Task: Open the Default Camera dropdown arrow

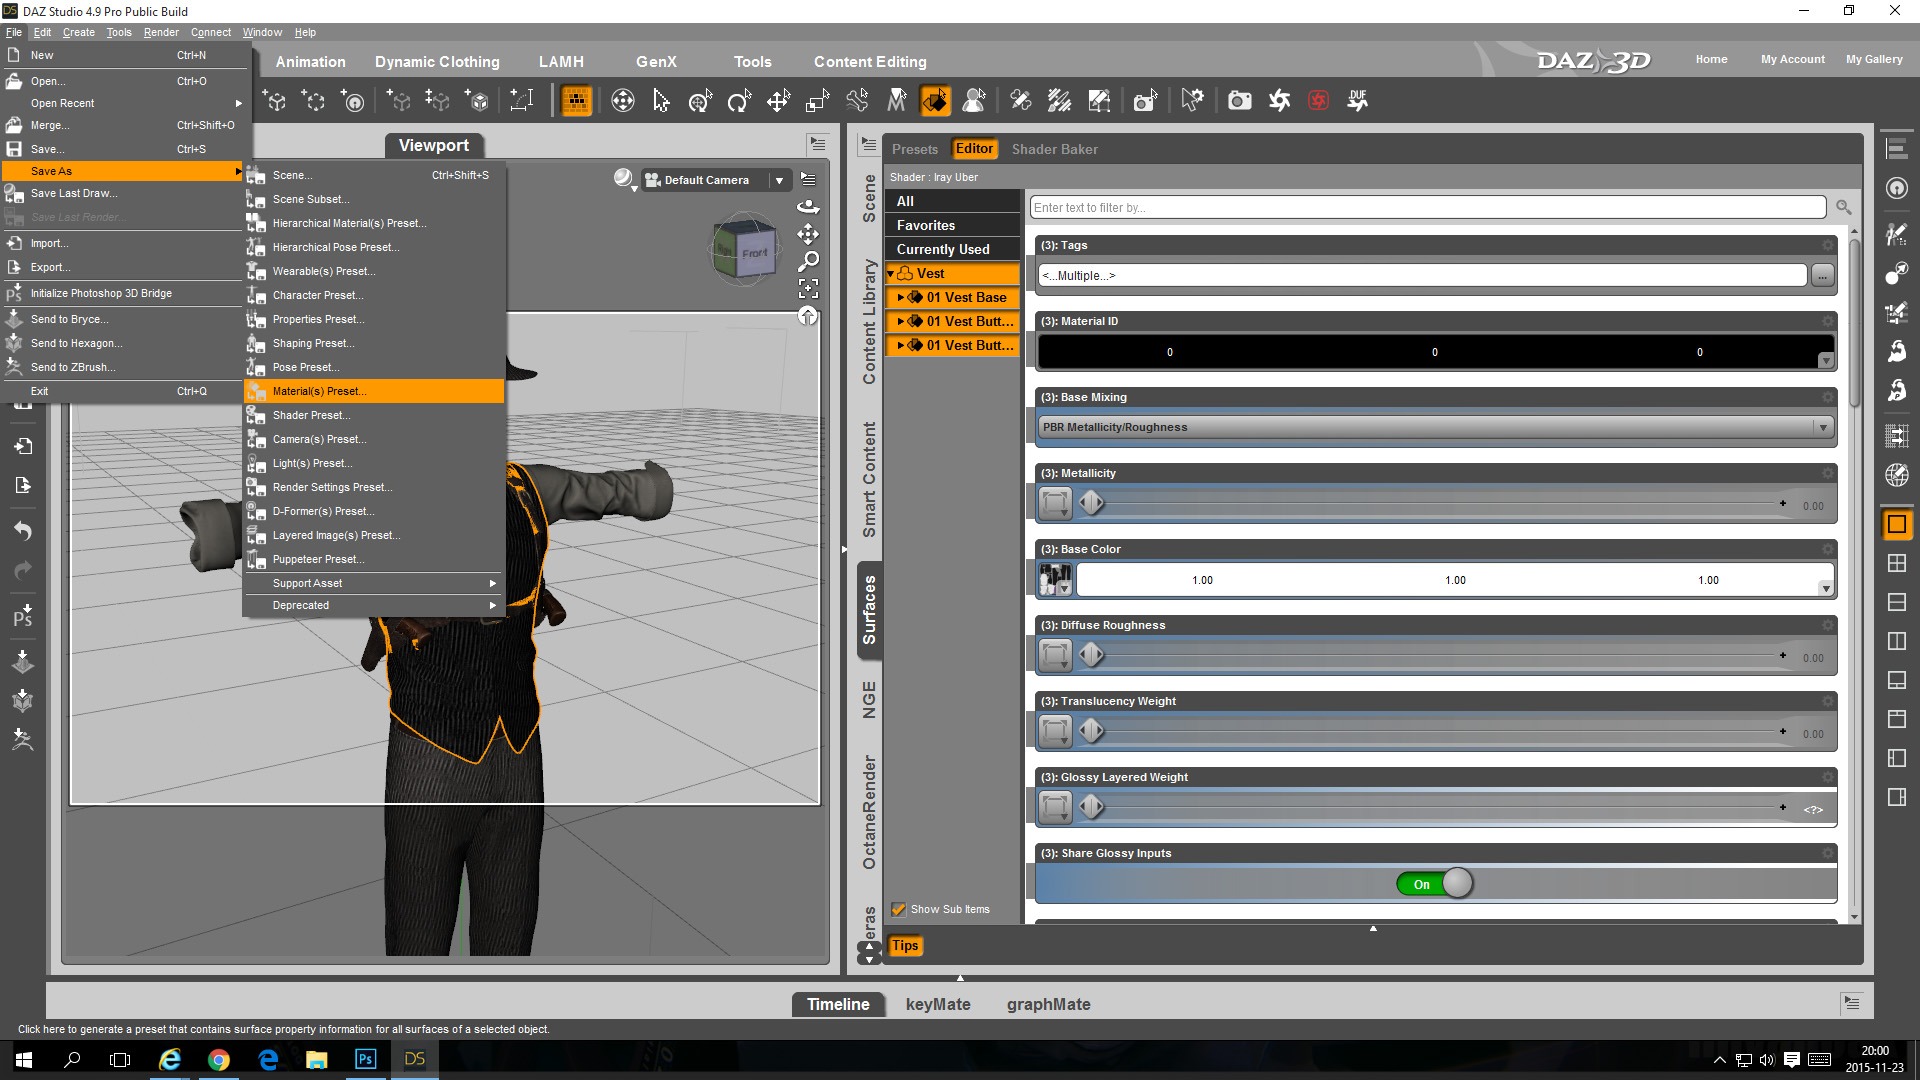Action: (779, 180)
